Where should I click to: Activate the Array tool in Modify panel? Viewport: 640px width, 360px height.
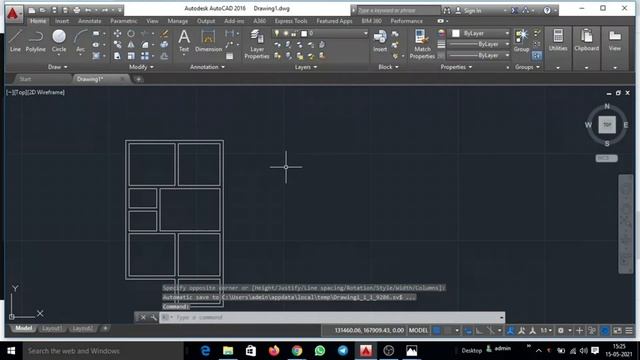(145, 56)
